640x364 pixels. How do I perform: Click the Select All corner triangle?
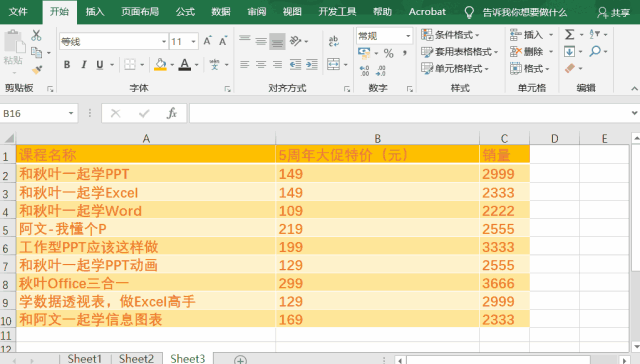[8, 138]
